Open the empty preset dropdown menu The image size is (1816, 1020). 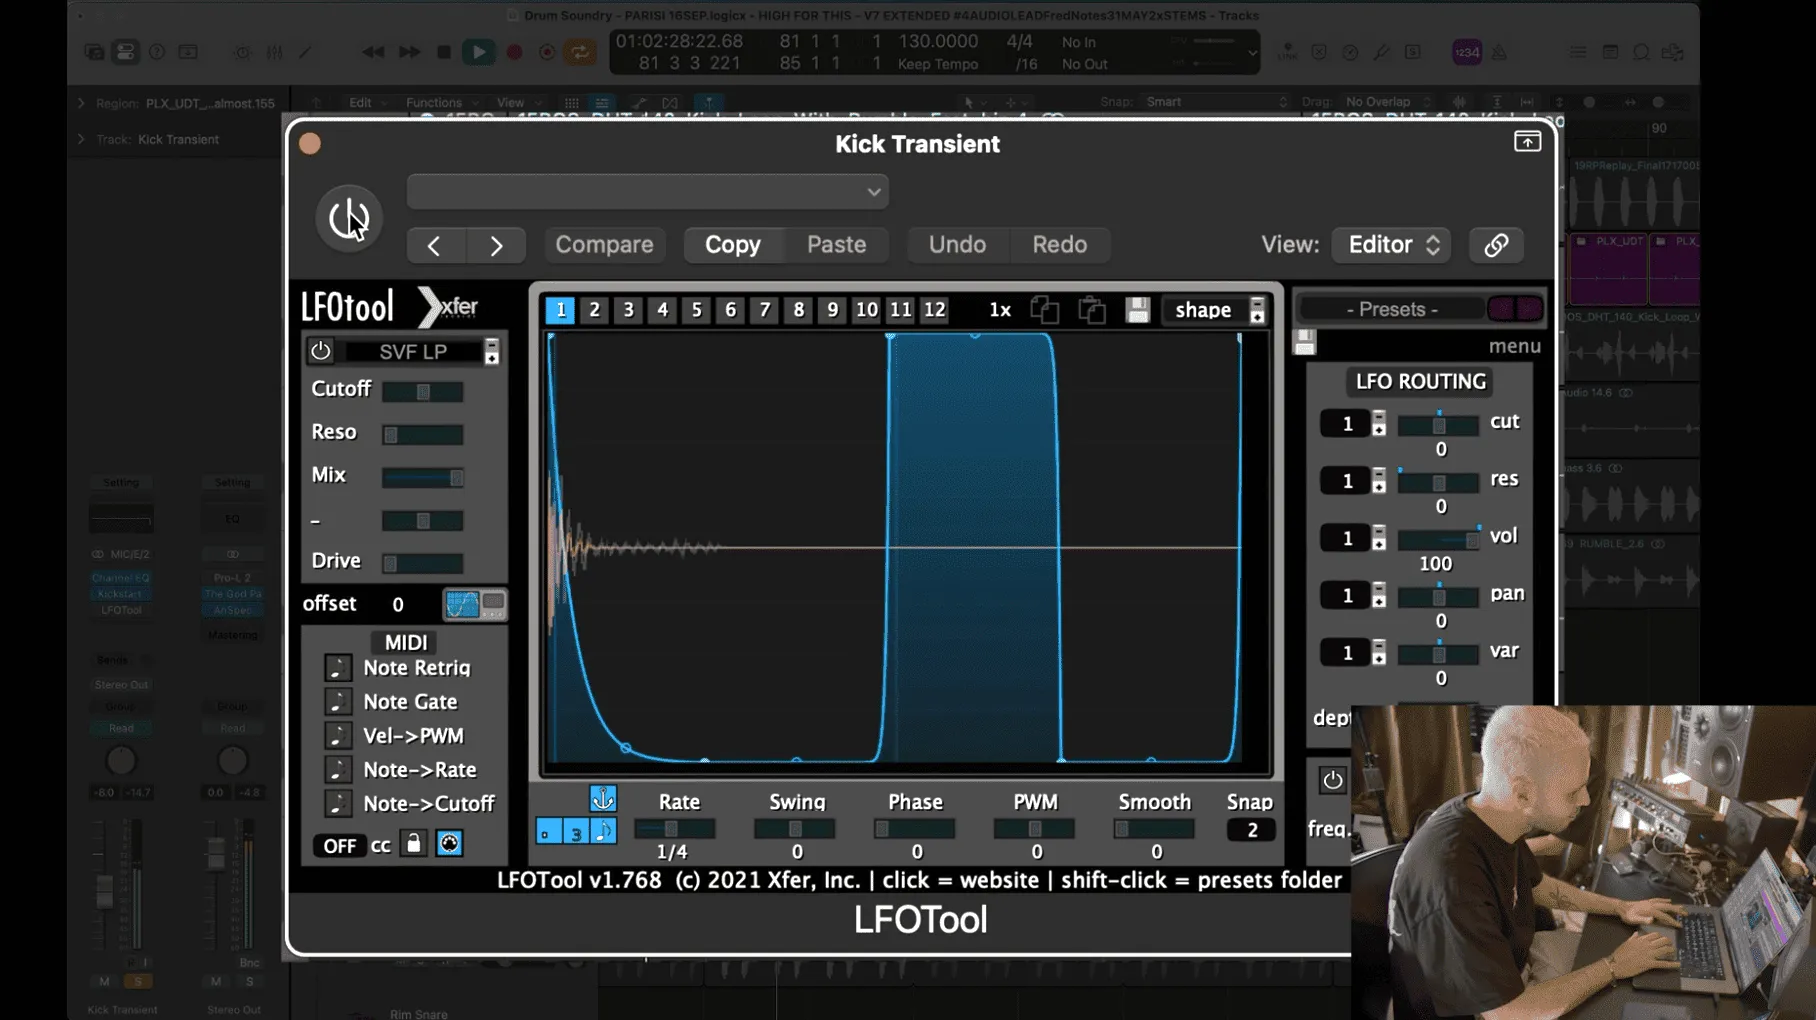pos(648,192)
